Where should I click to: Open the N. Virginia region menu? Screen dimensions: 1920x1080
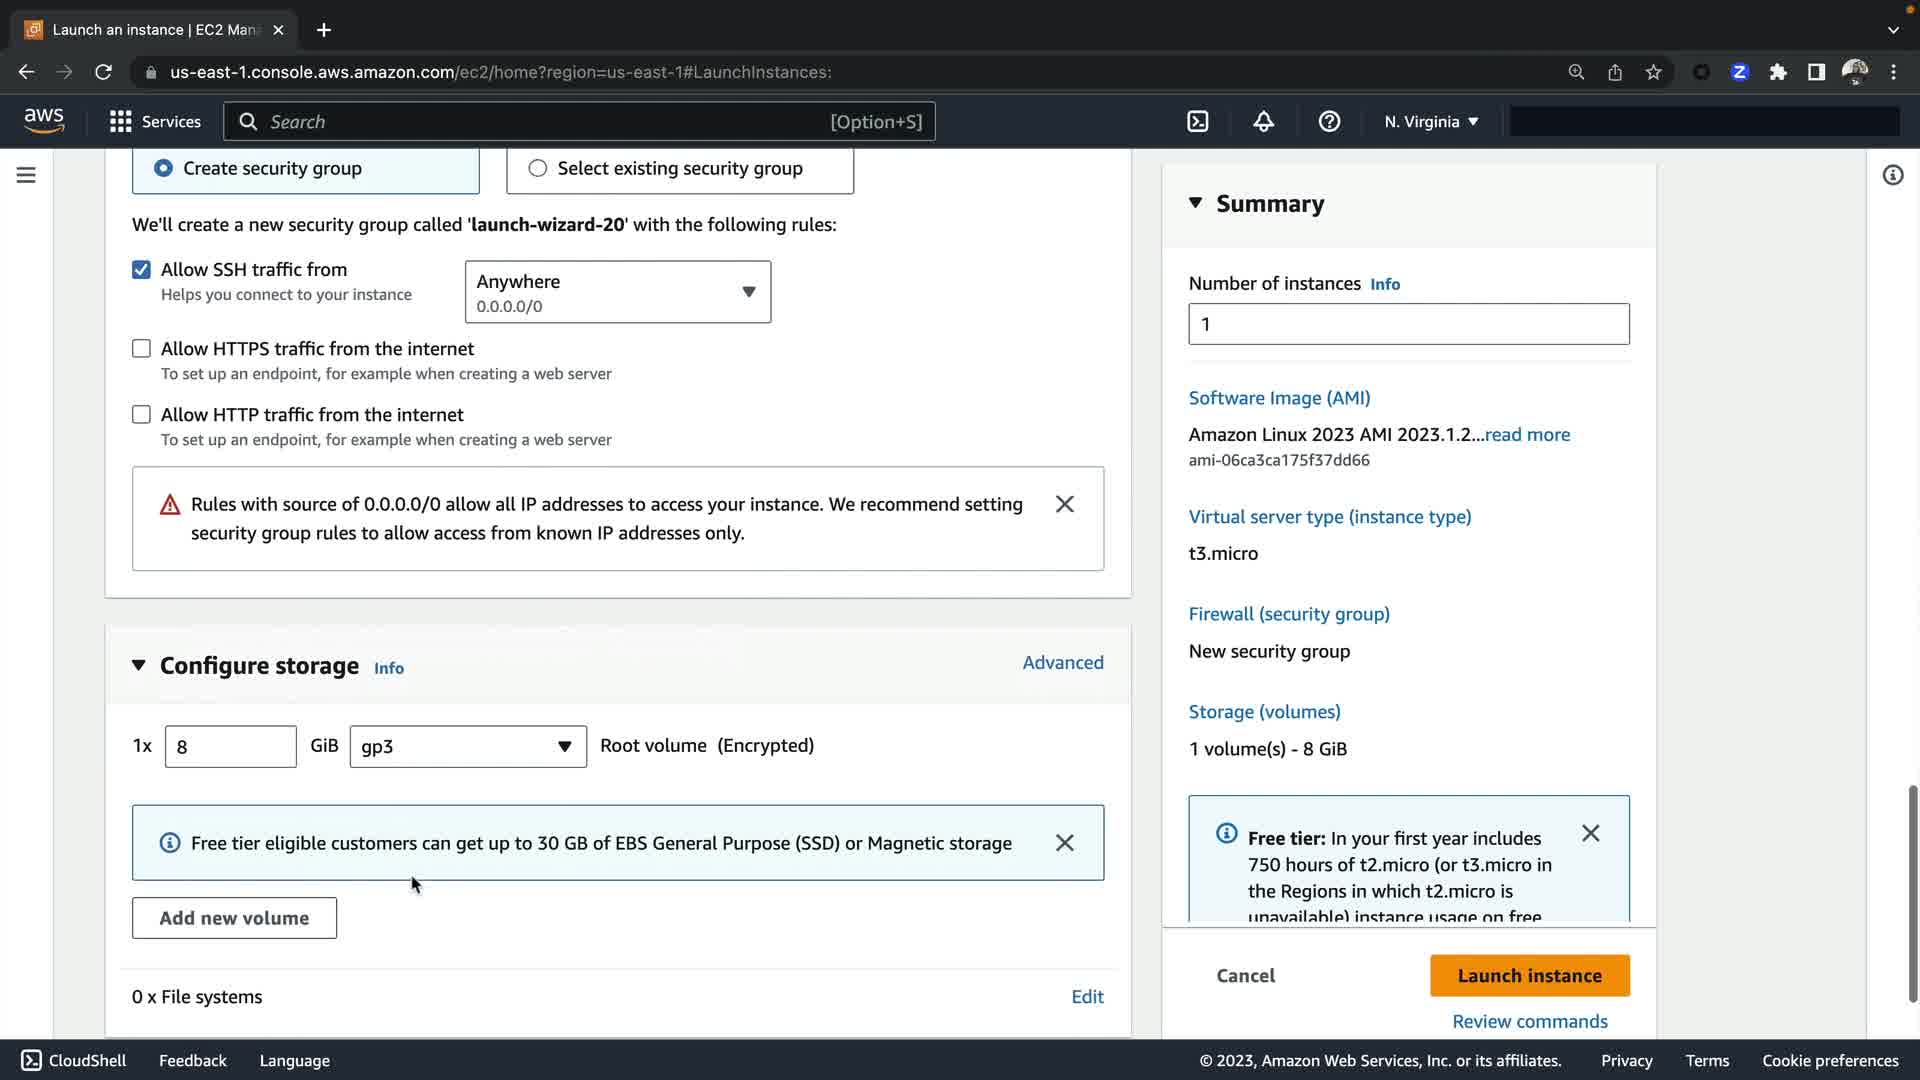coord(1430,122)
